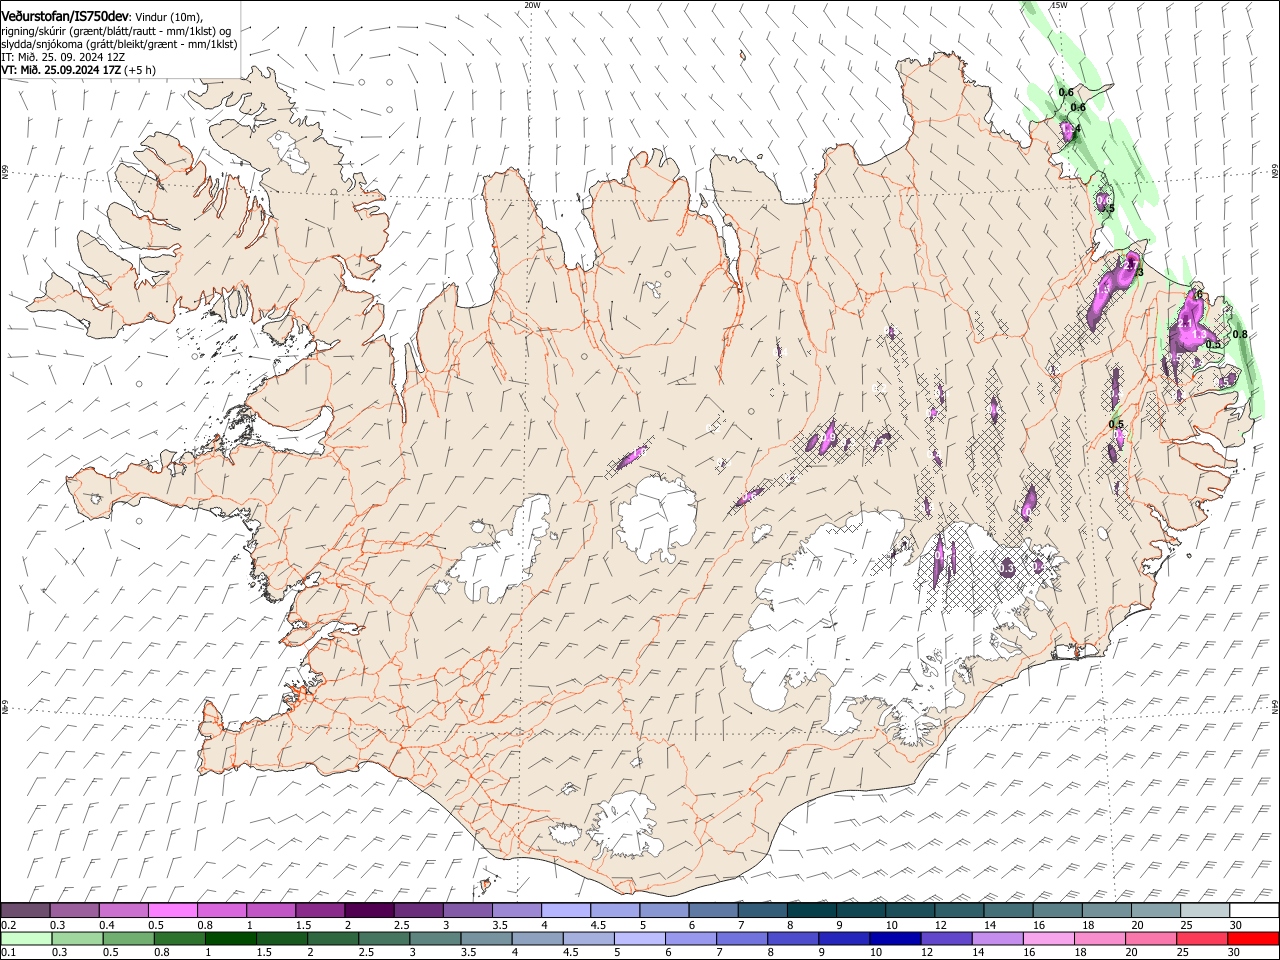The height and width of the screenshot is (960, 1280).
Task: Pick top-row dark teal swatch starting at 8
Action: [811, 911]
